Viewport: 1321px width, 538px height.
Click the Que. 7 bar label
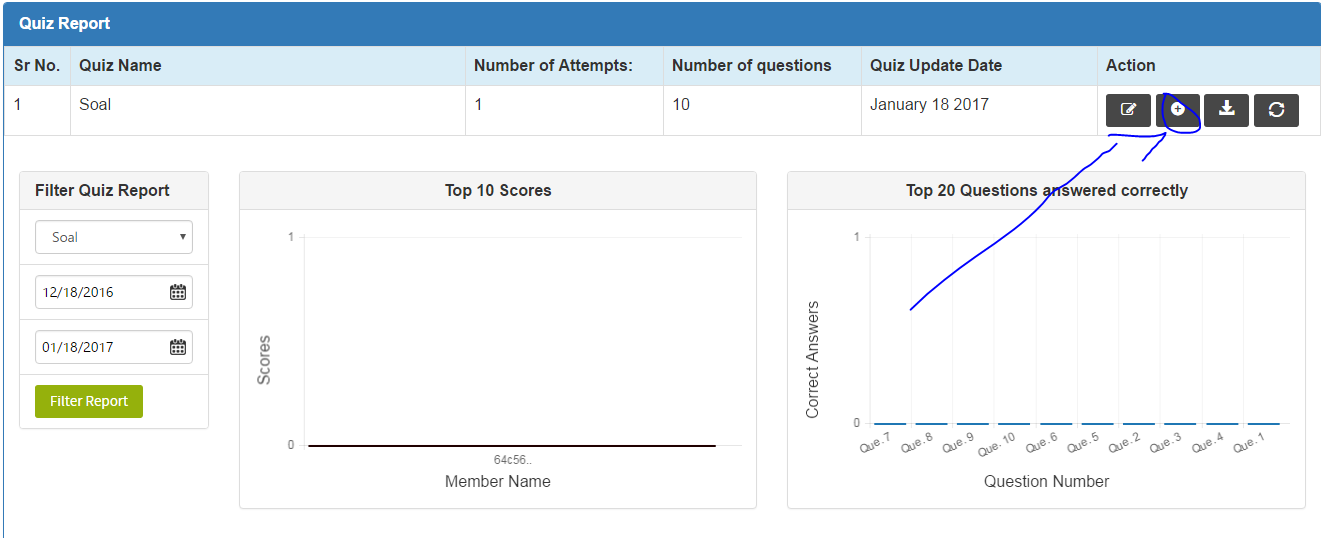tap(875, 444)
